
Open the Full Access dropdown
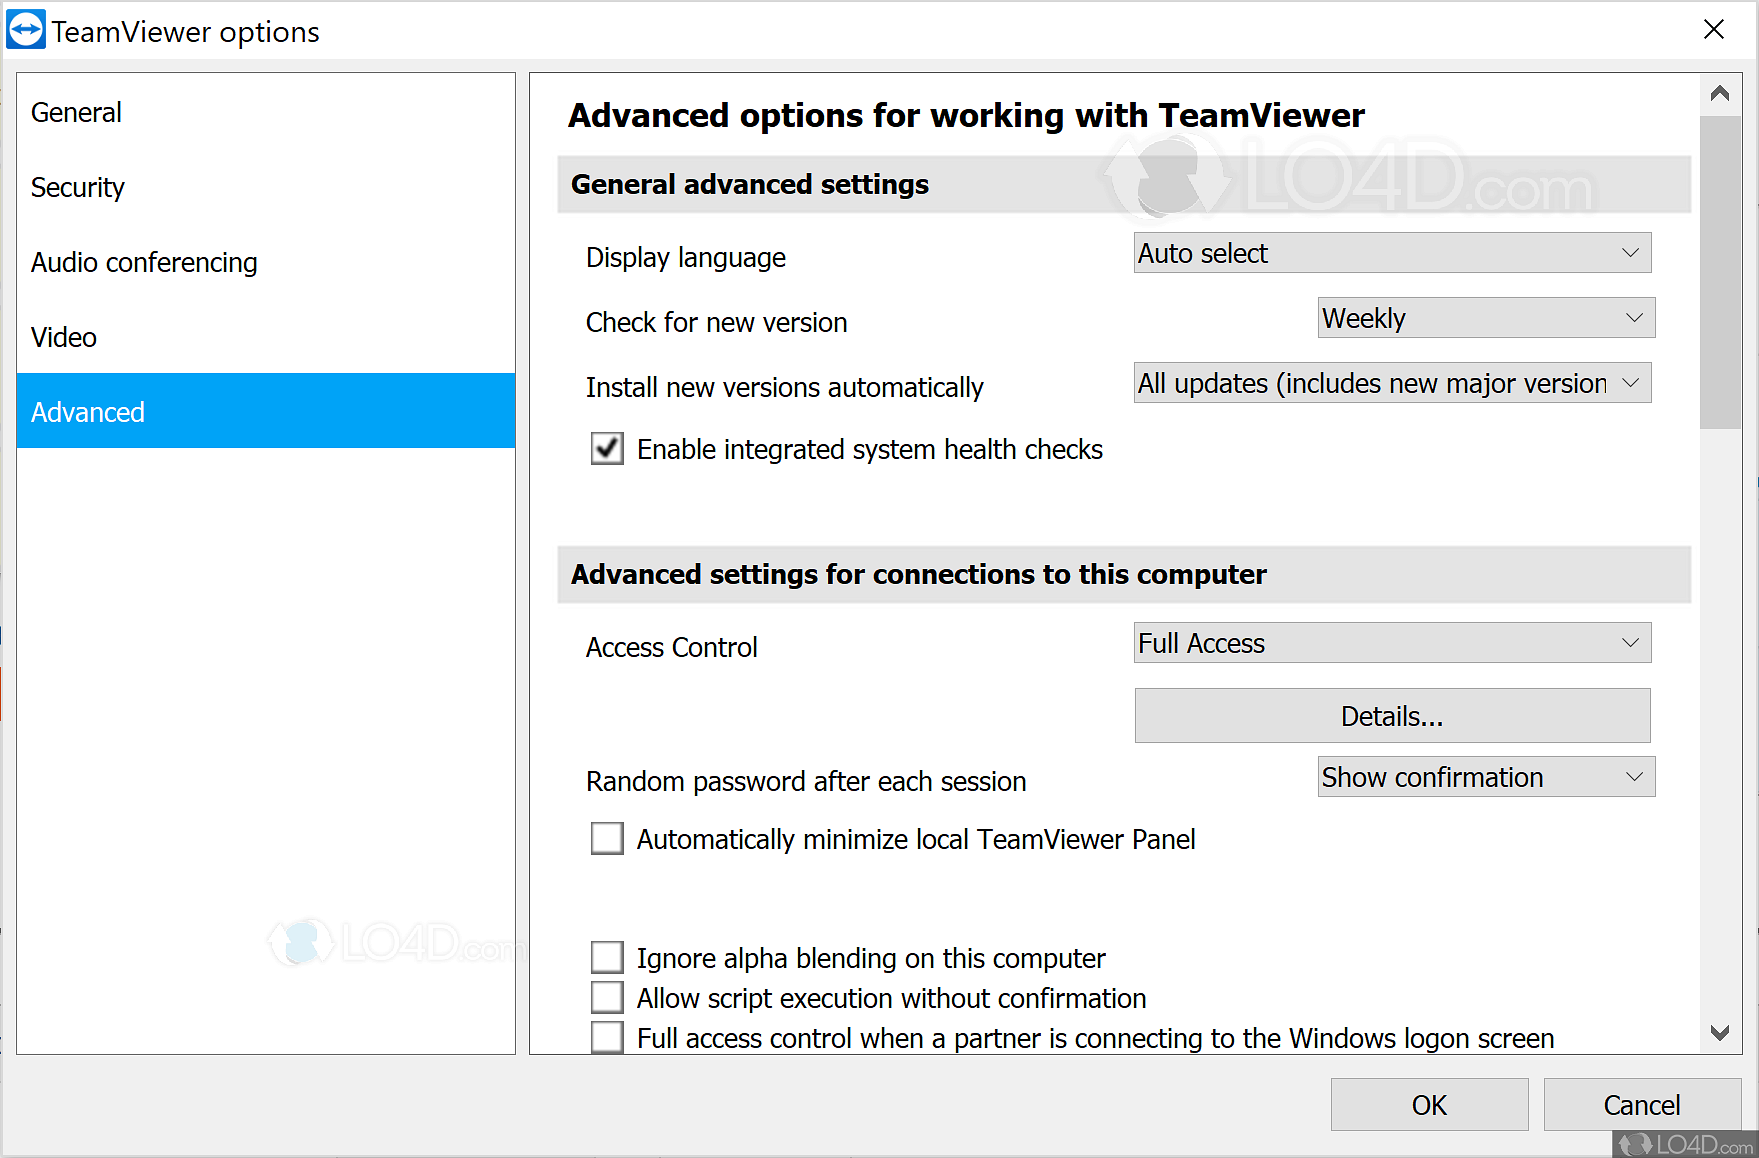[1391, 643]
